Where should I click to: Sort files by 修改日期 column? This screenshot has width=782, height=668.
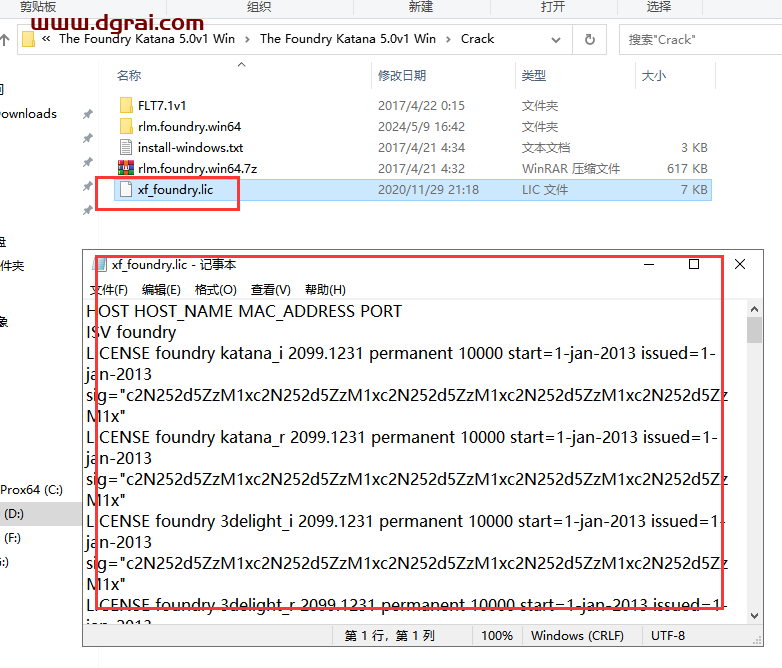(x=402, y=76)
